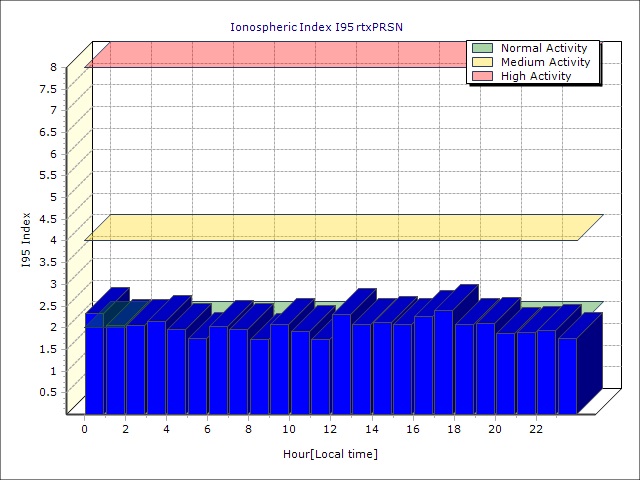
Task: Click the y-axis tick label '4.5'
Action: coord(48,218)
